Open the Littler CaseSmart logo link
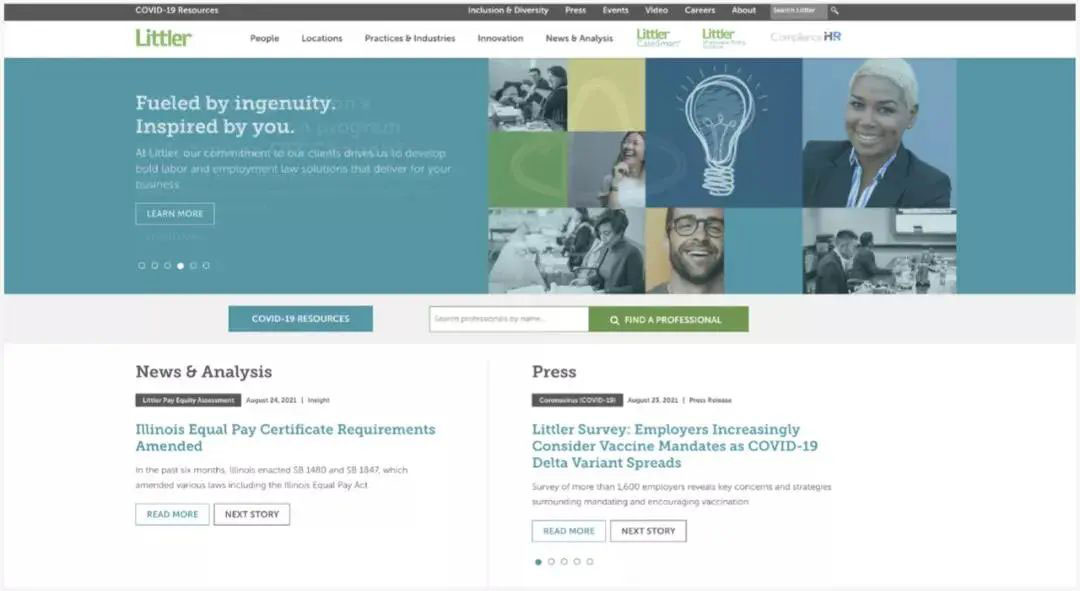 coord(658,38)
